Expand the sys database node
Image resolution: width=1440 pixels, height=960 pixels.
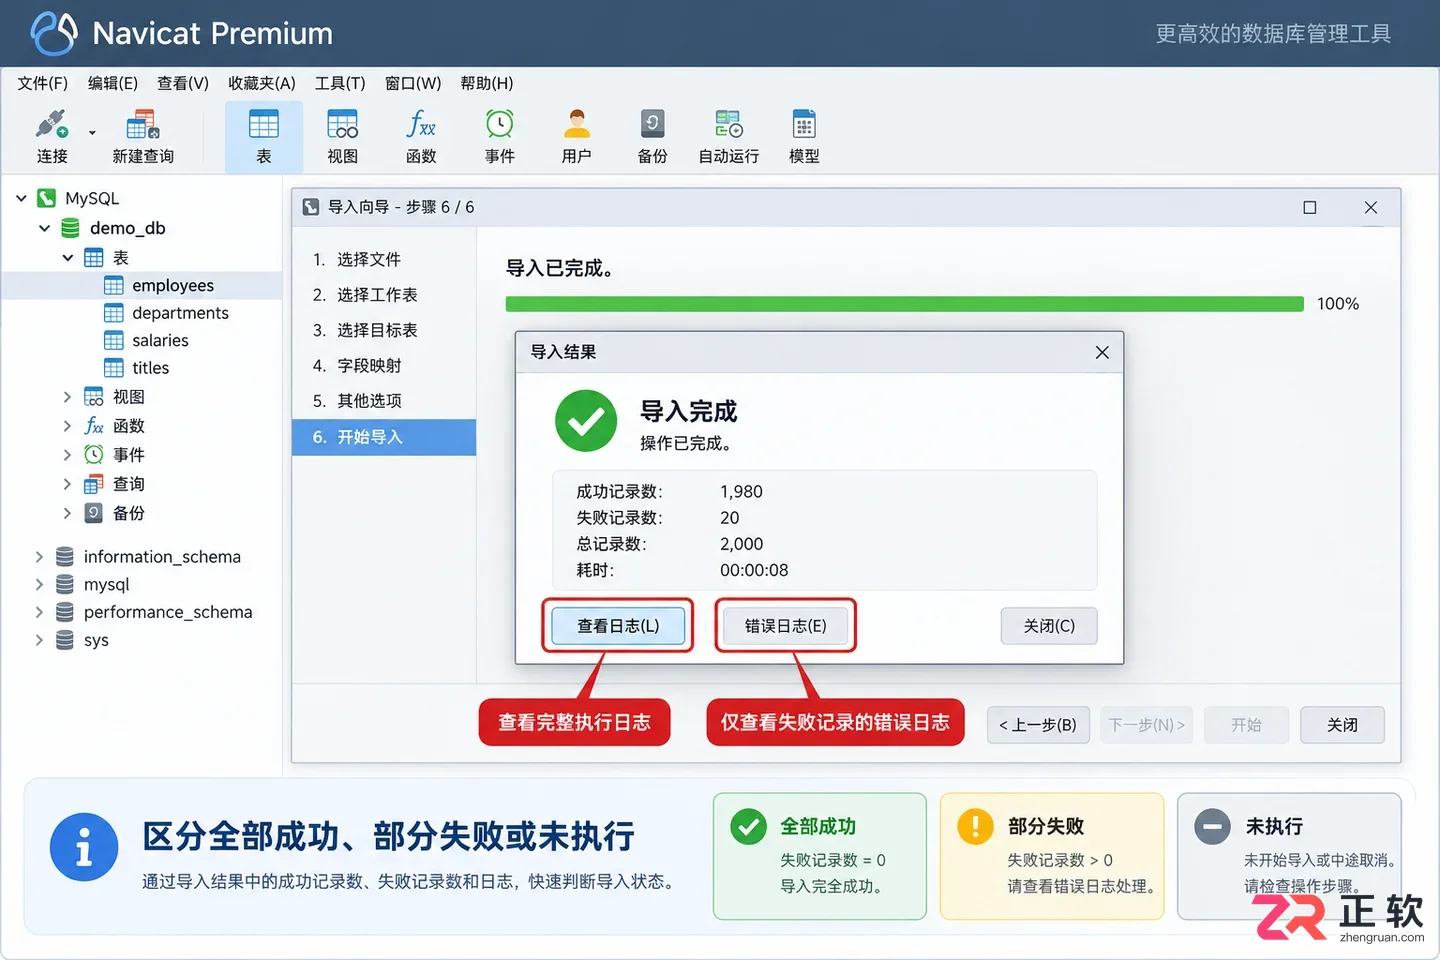(x=39, y=640)
